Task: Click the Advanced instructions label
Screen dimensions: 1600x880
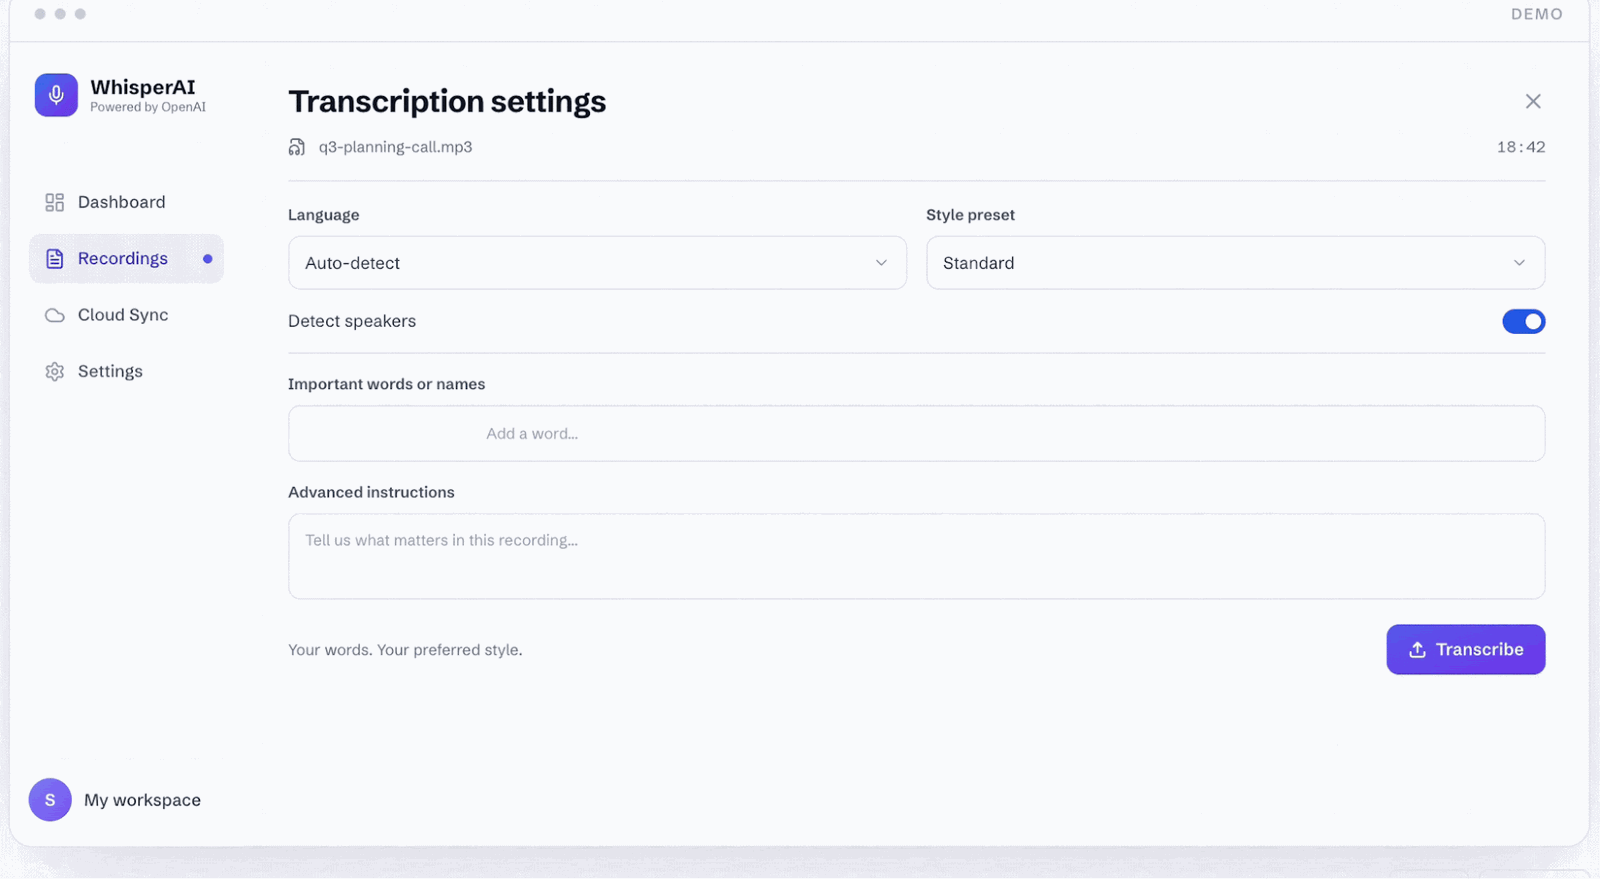Action: point(371,492)
